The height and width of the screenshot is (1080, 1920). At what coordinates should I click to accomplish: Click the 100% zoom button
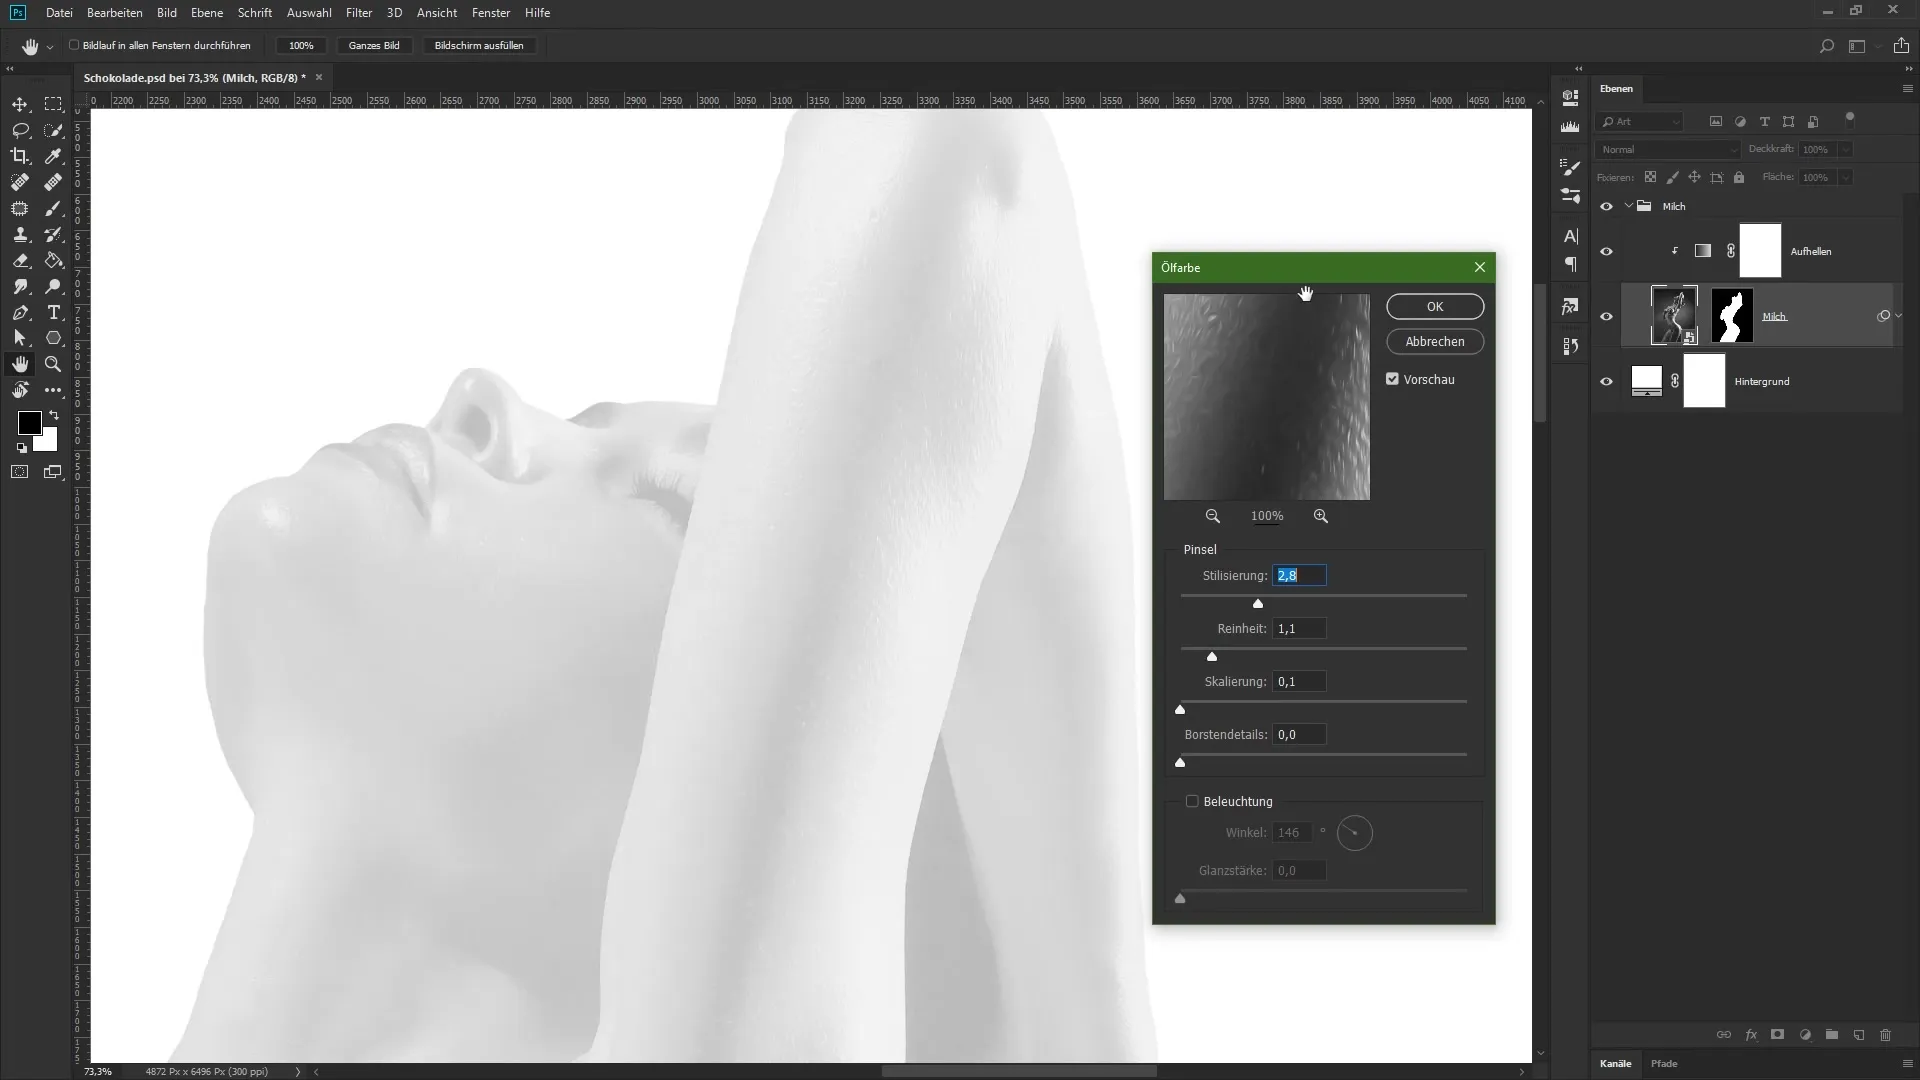pos(301,45)
